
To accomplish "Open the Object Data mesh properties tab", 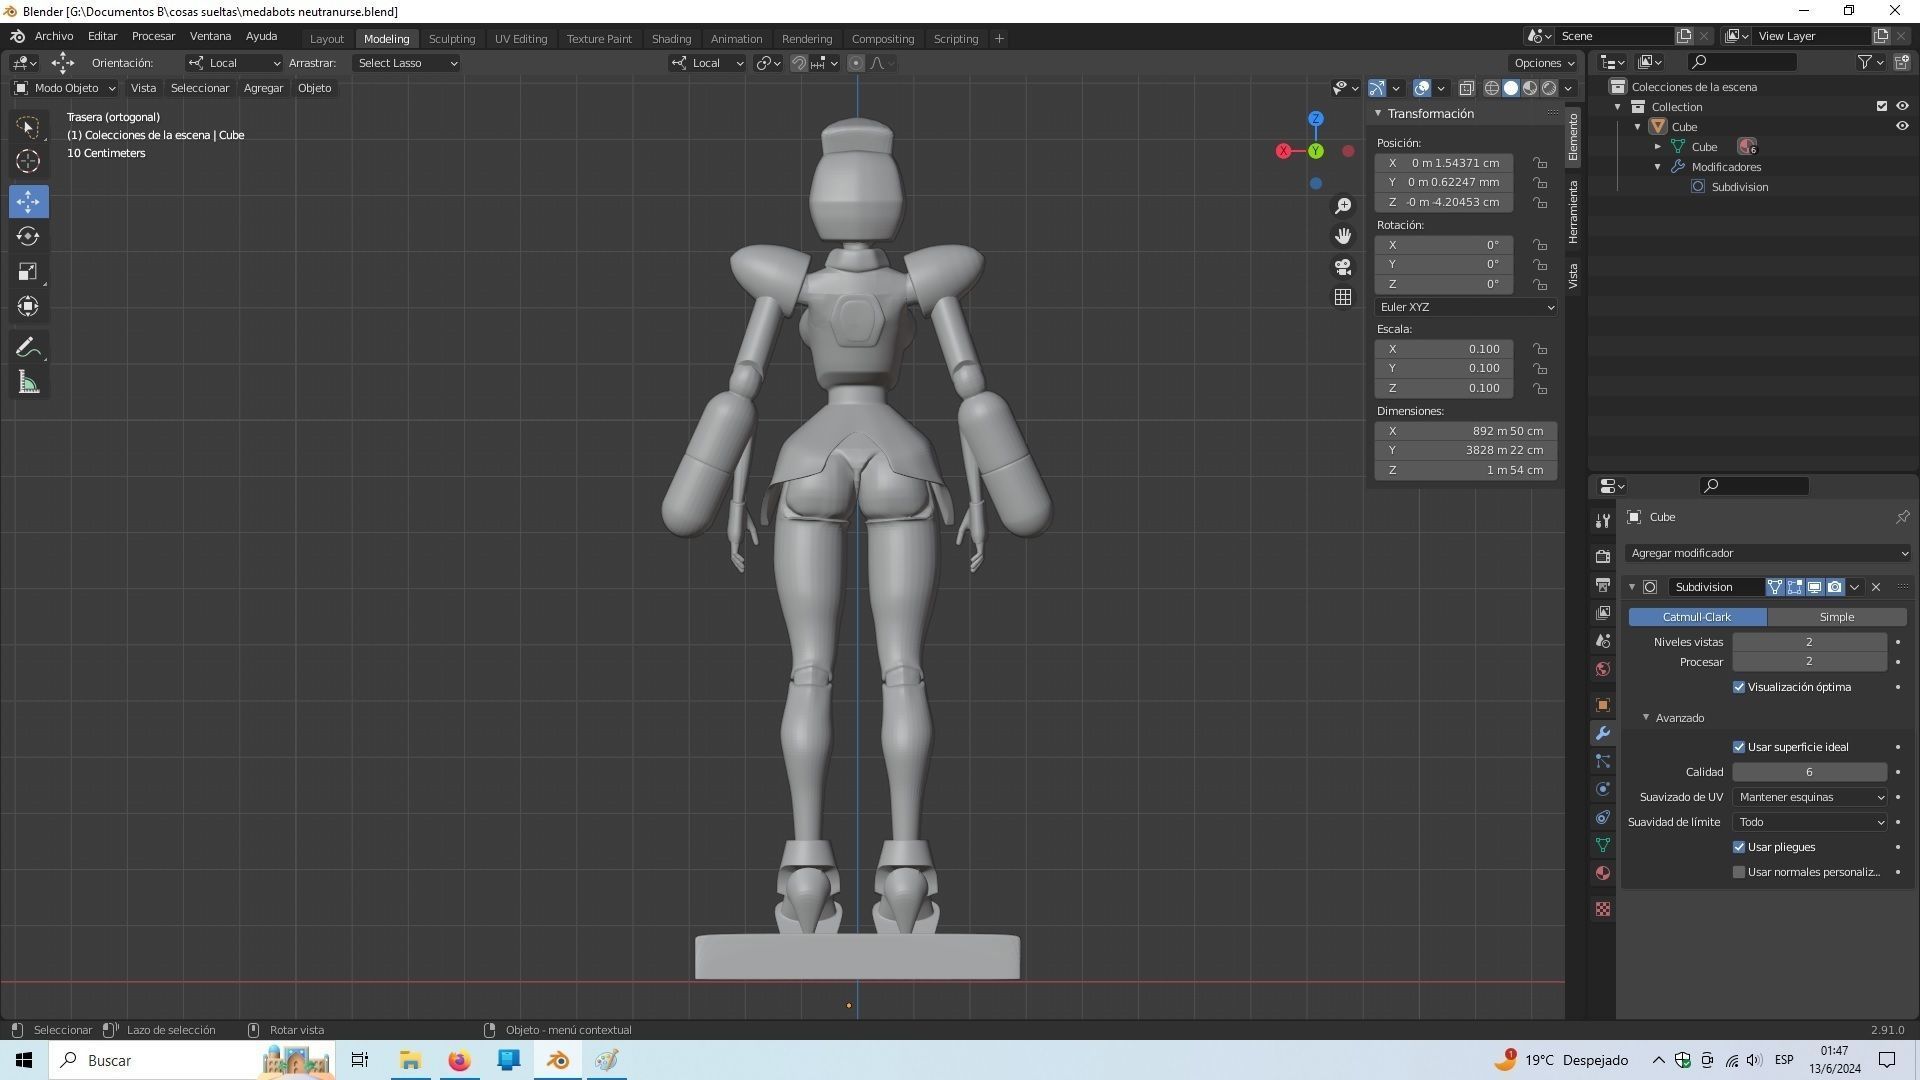I will tap(1603, 845).
